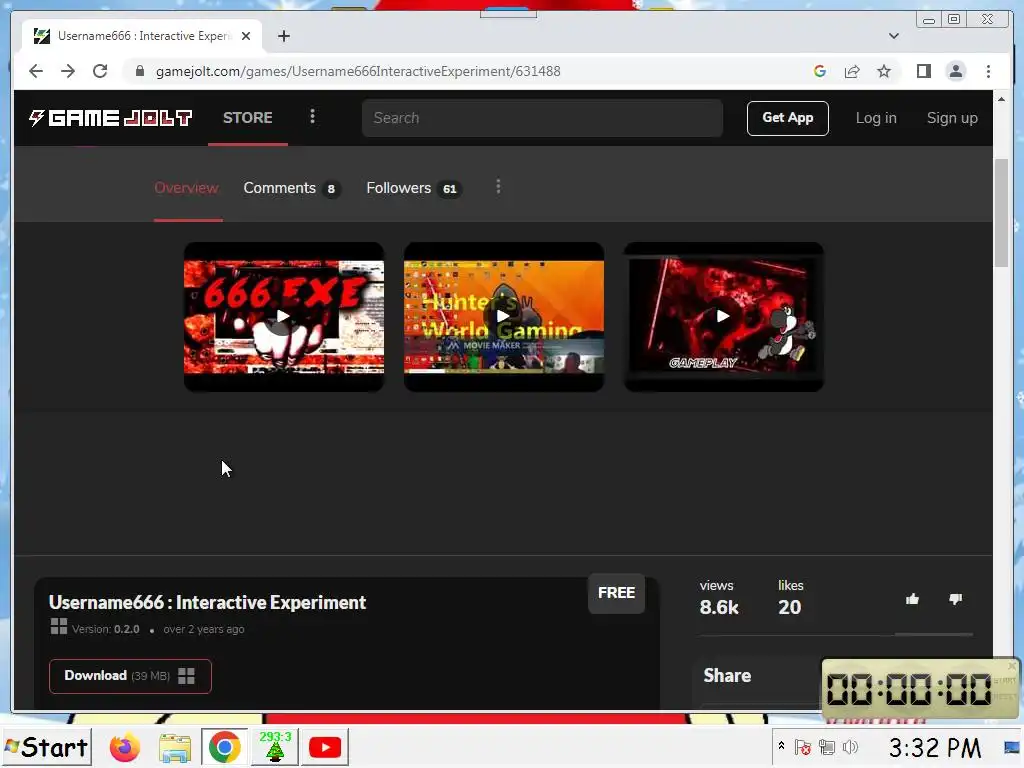Open YouTube from the taskbar
1024x768 pixels.
325,747
